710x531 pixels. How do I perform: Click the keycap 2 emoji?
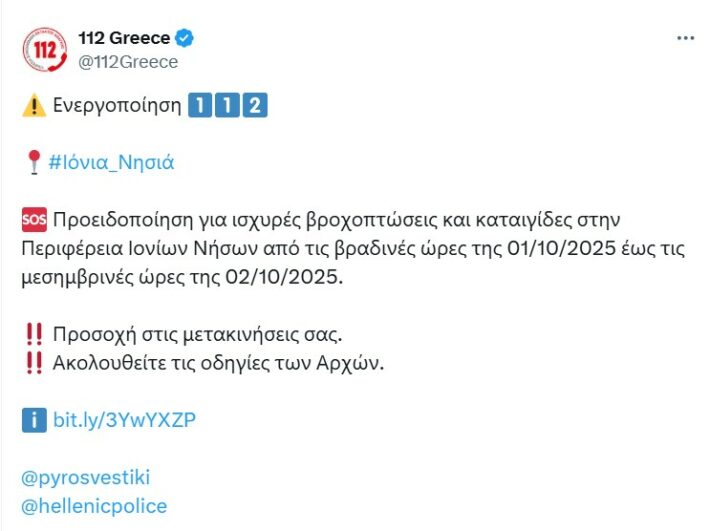point(255,105)
